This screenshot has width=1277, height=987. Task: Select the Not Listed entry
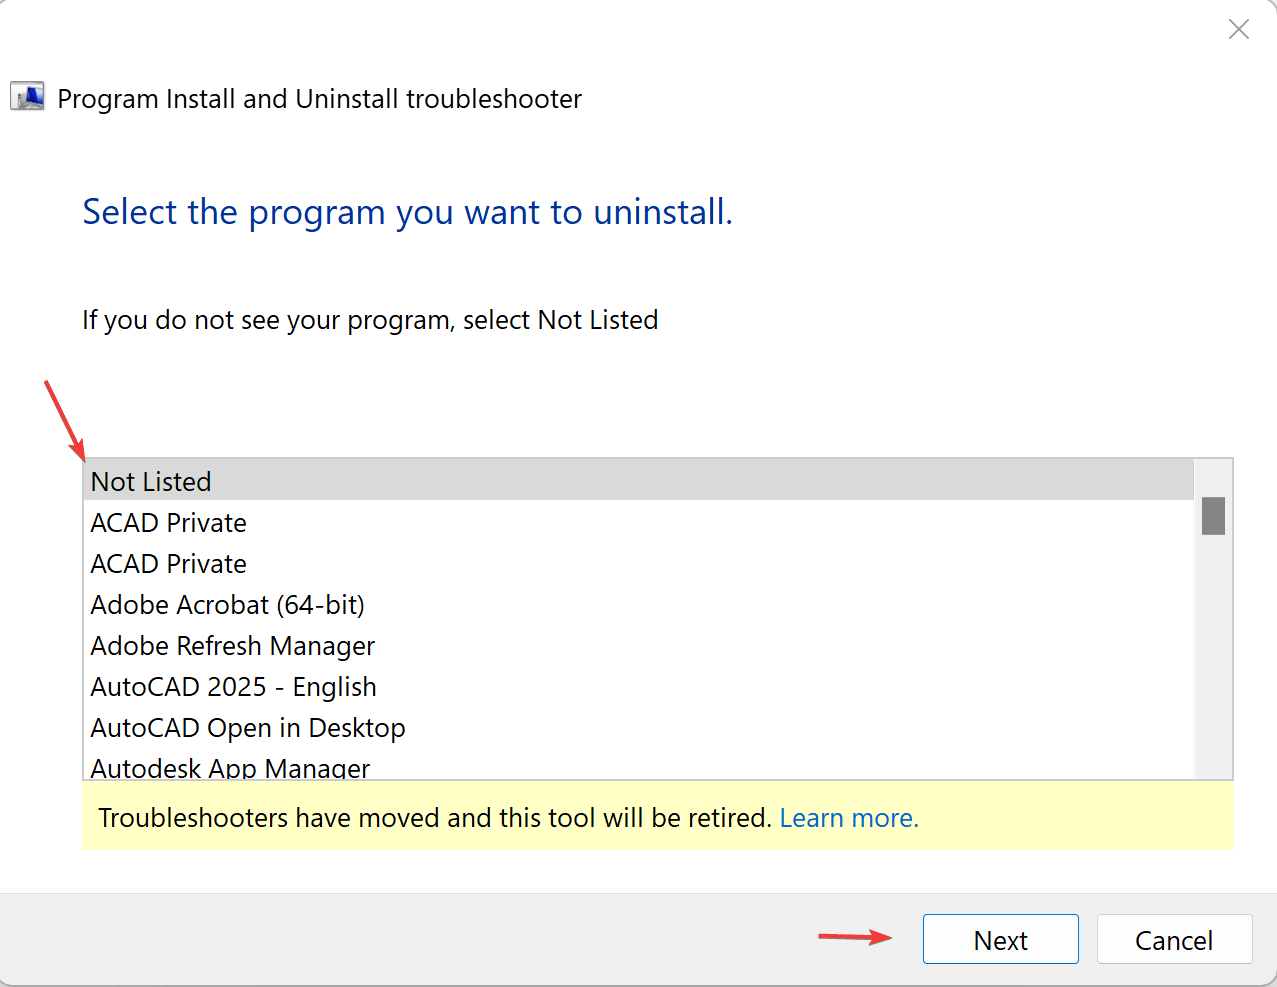tap(638, 481)
